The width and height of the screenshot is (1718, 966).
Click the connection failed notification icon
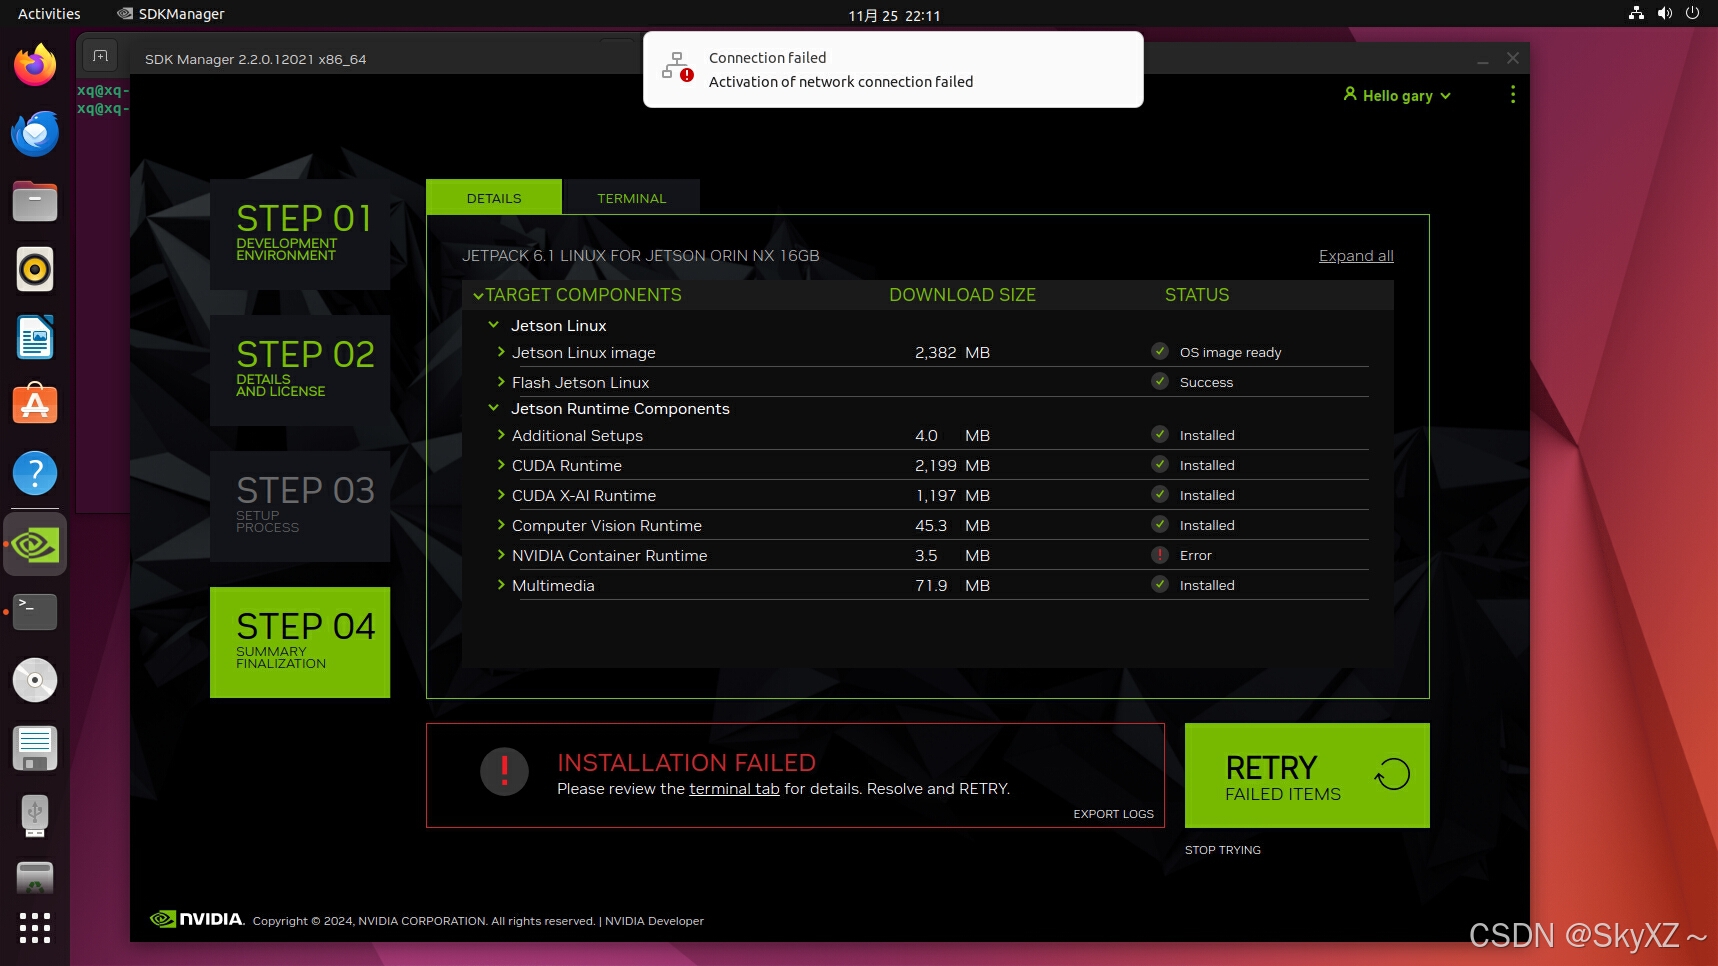pos(678,68)
